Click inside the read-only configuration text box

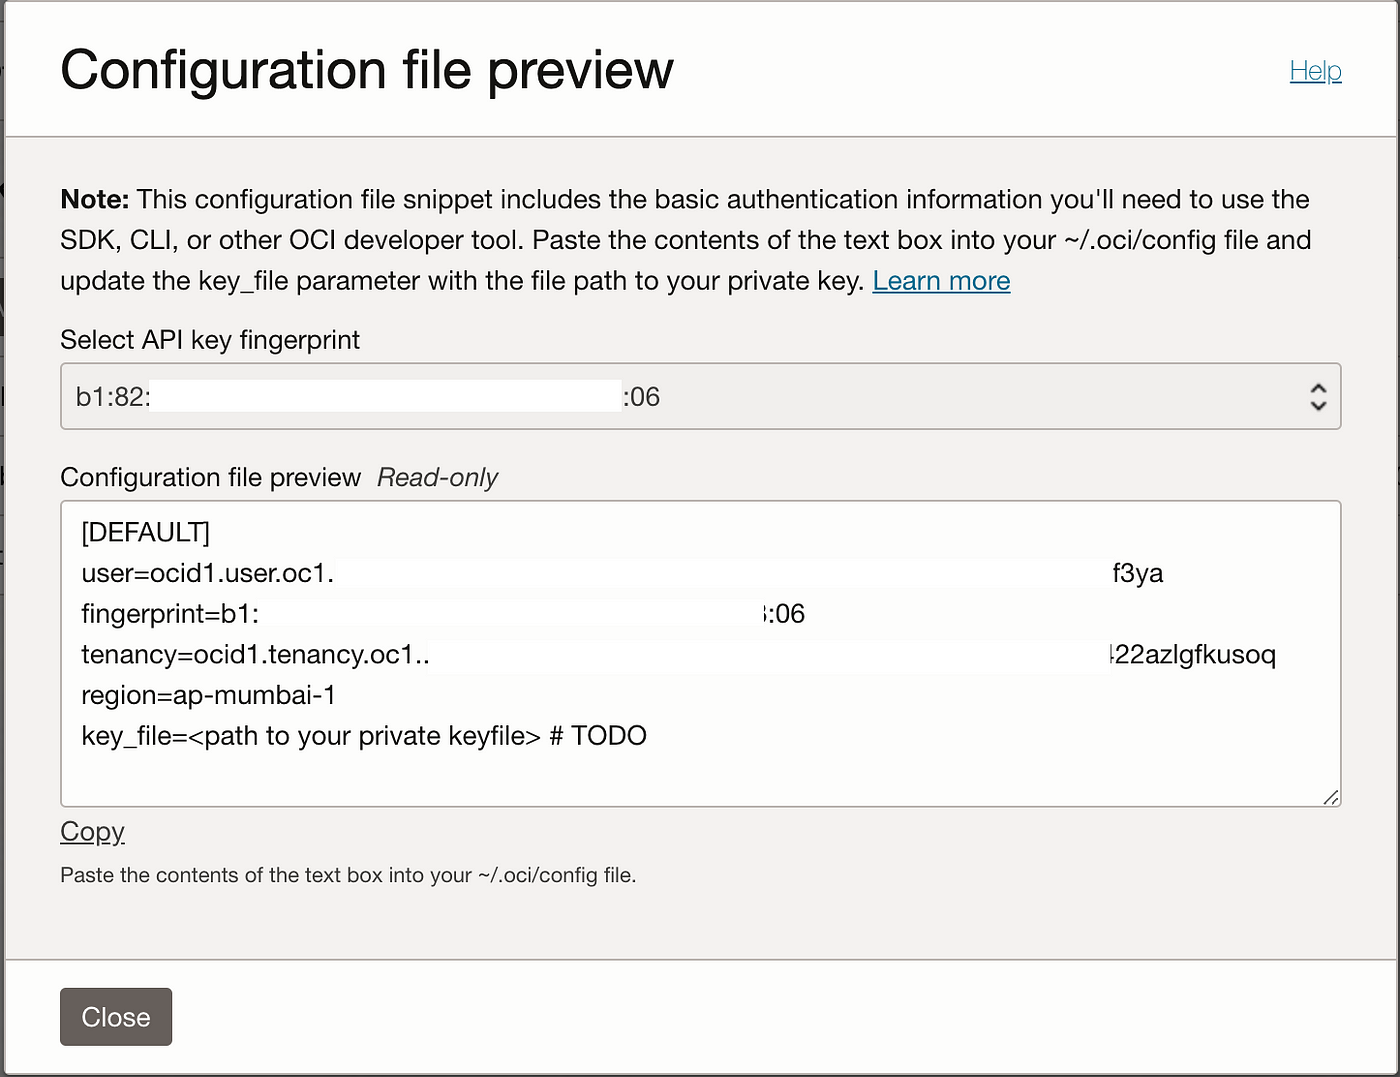(x=700, y=654)
